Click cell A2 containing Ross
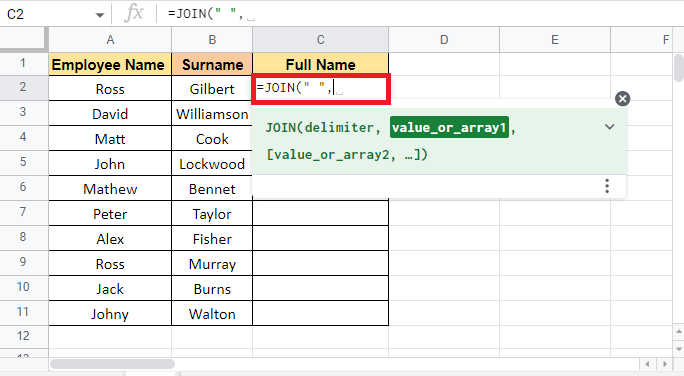 [x=110, y=89]
